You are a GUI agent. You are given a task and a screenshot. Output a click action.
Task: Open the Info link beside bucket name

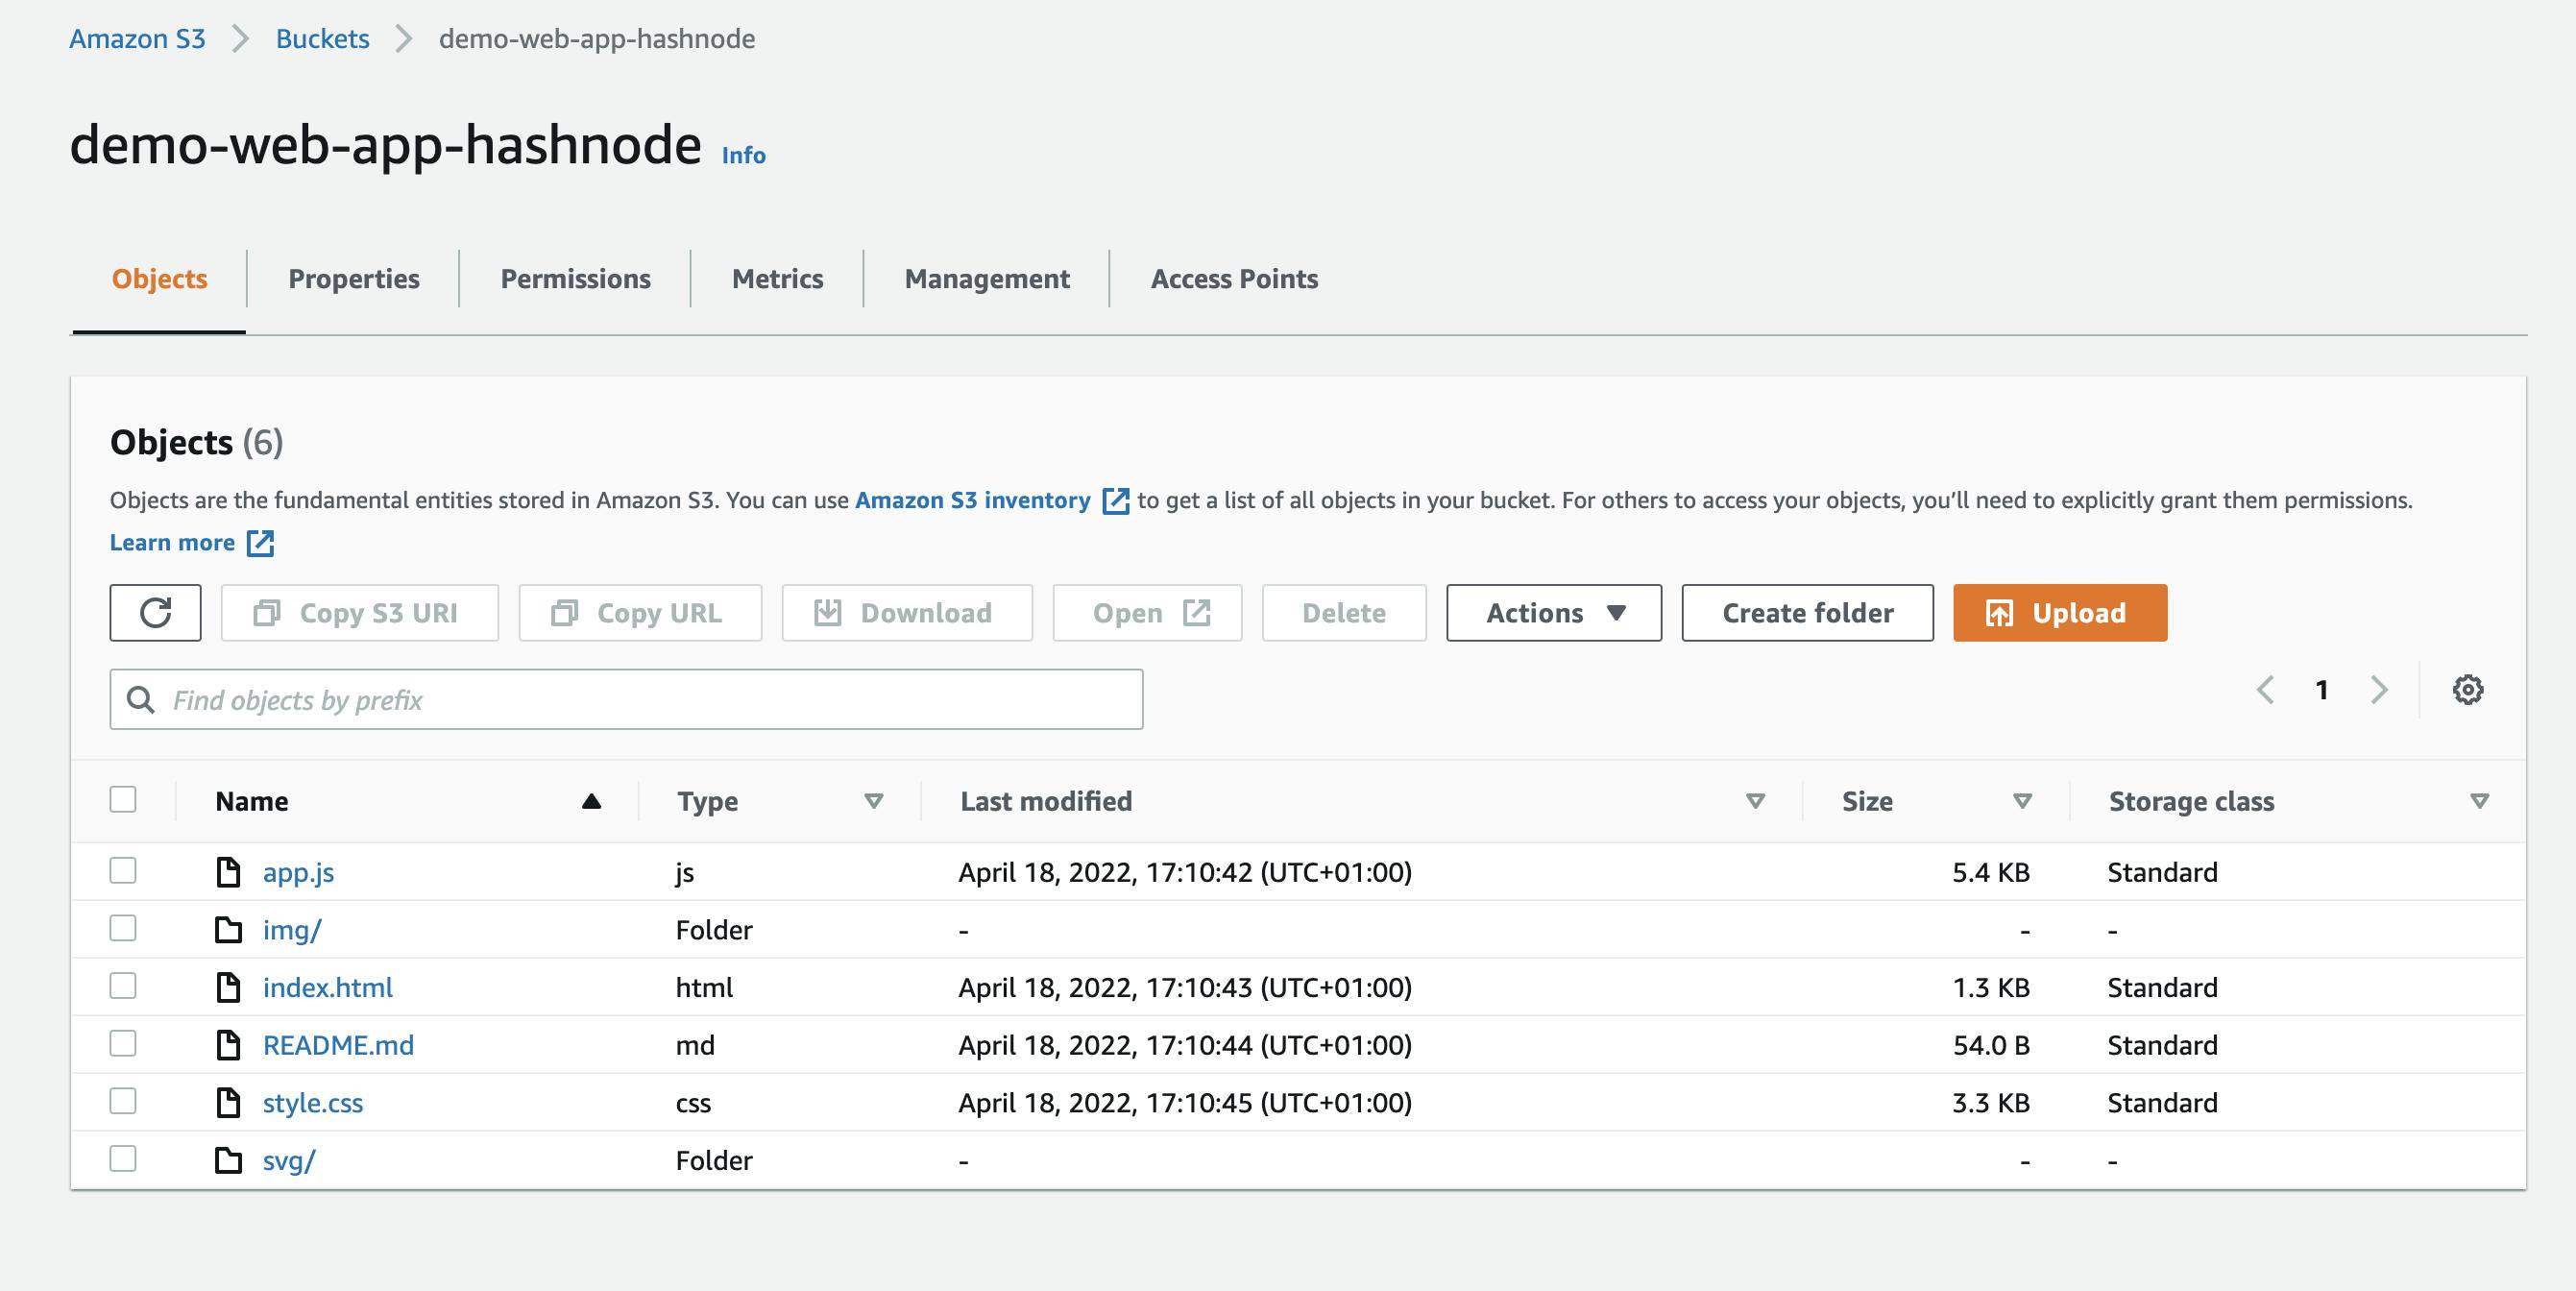pos(744,155)
